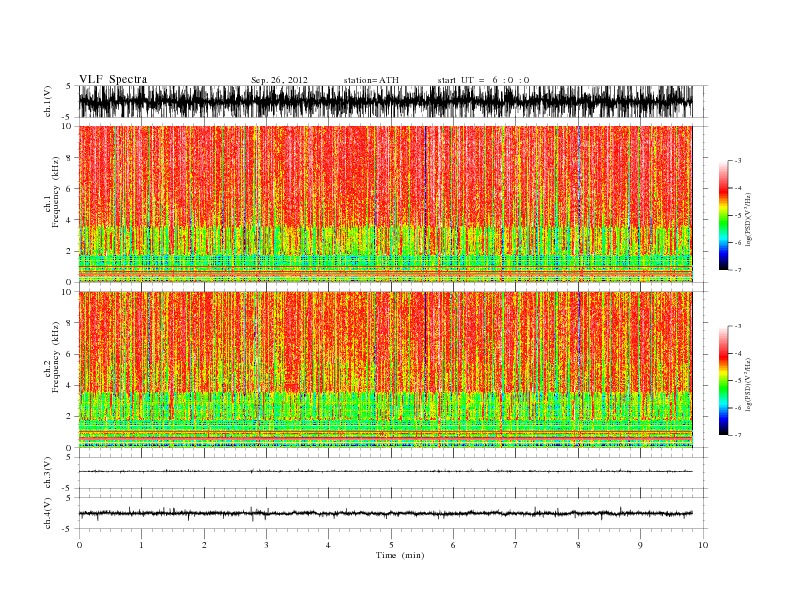Click the 'station=ATH' label
Image resolution: width=792 pixels, height=612 pixels.
pyautogui.click(x=371, y=80)
